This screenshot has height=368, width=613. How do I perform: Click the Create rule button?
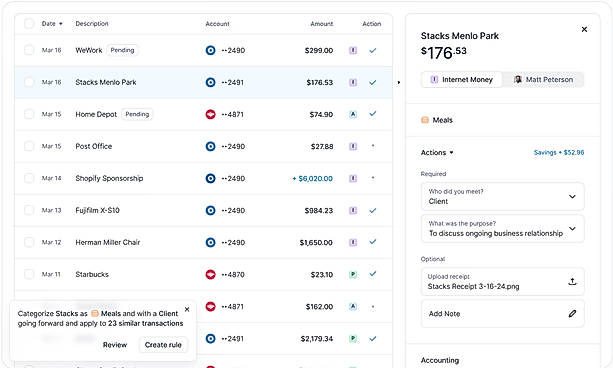[x=163, y=345]
